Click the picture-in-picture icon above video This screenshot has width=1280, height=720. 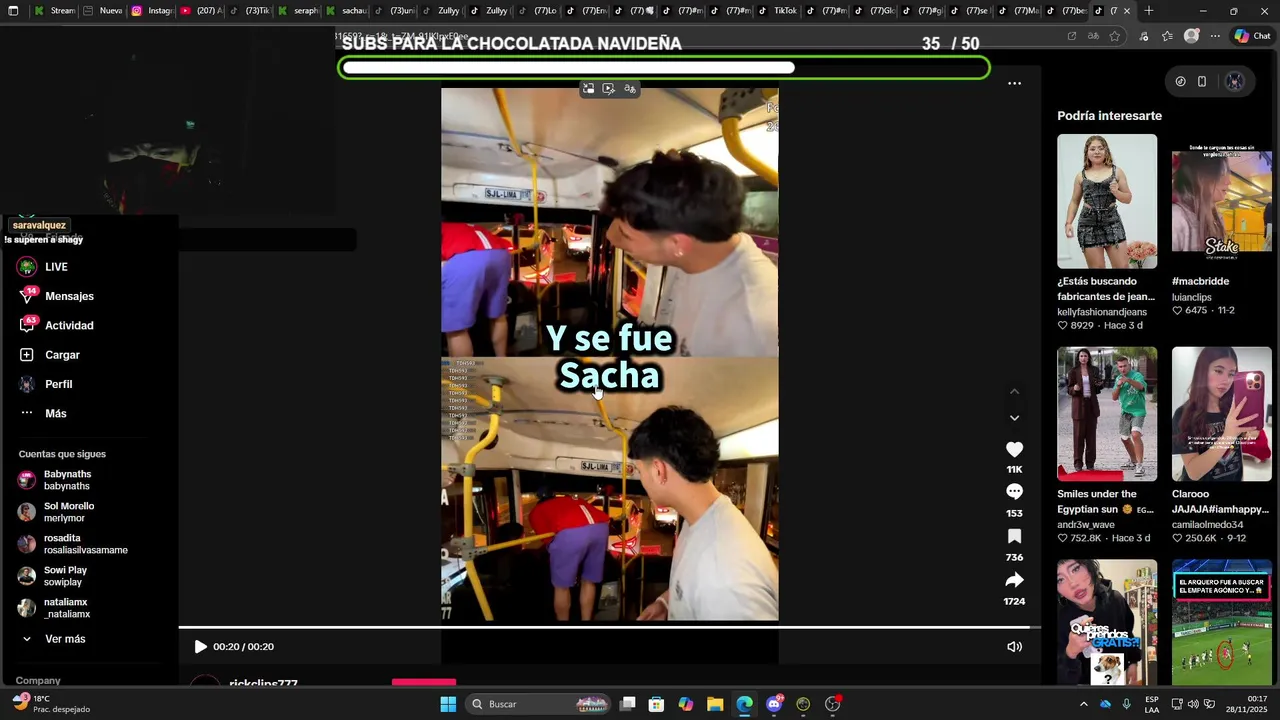point(588,89)
